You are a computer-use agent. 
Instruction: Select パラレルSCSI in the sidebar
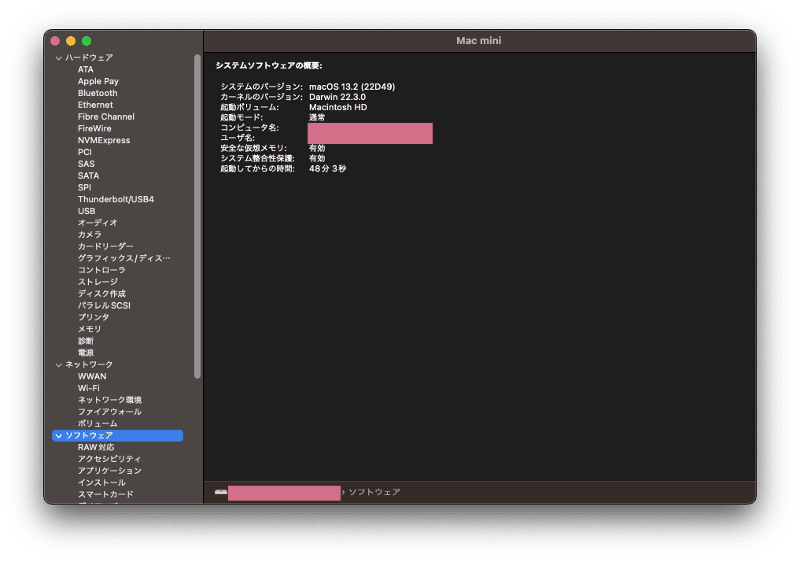click(104, 305)
